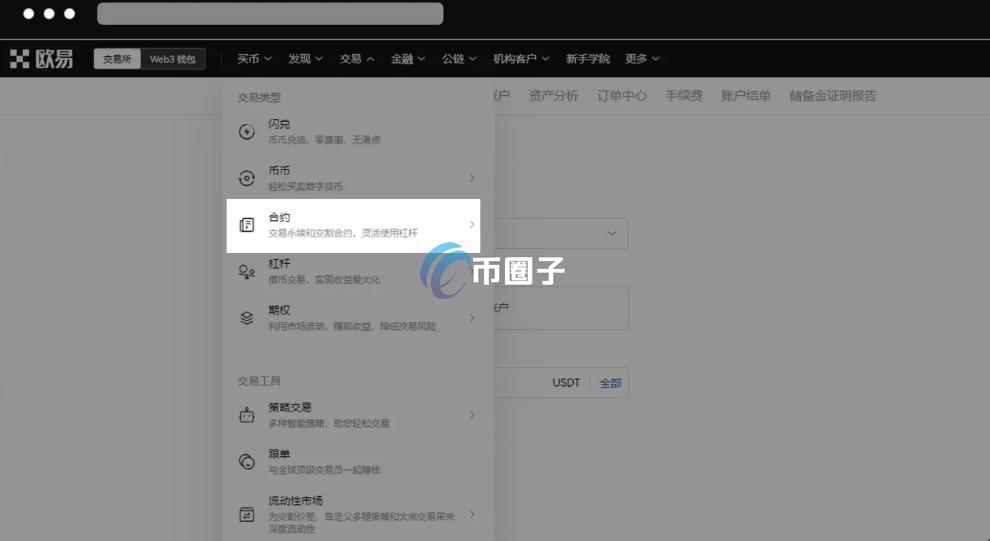Select 闪兑 menu entry text
The width and height of the screenshot is (990, 541).
pyautogui.click(x=279, y=124)
